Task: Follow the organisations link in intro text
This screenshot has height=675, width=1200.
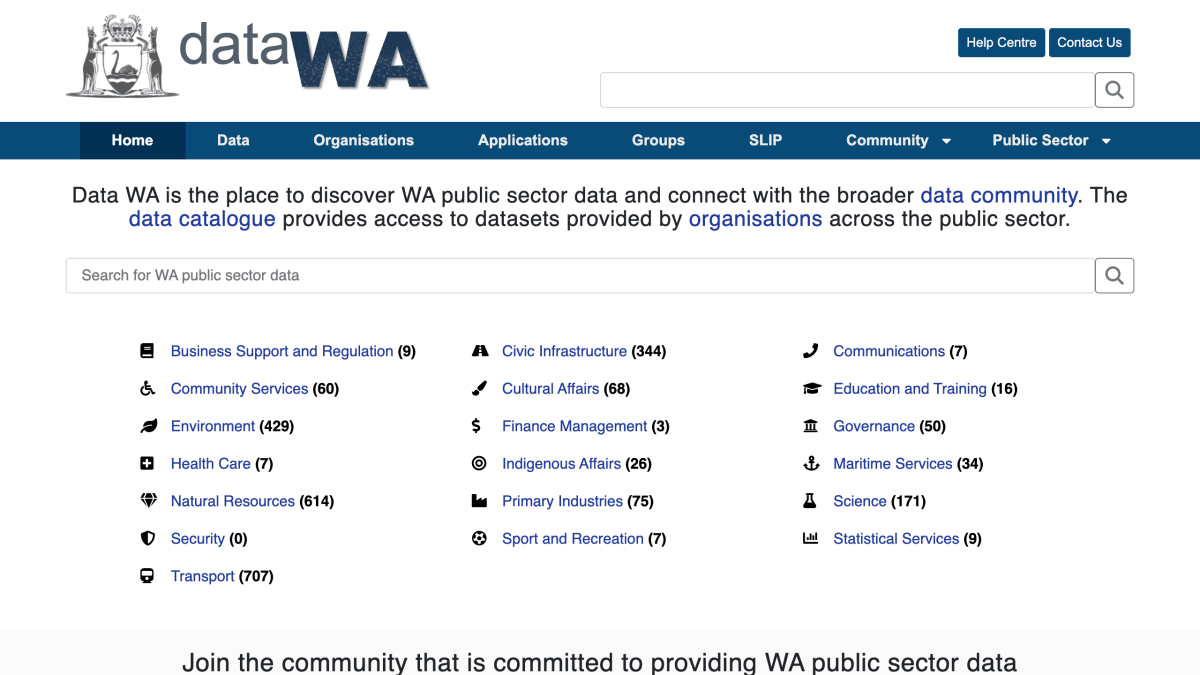Action: [x=755, y=219]
